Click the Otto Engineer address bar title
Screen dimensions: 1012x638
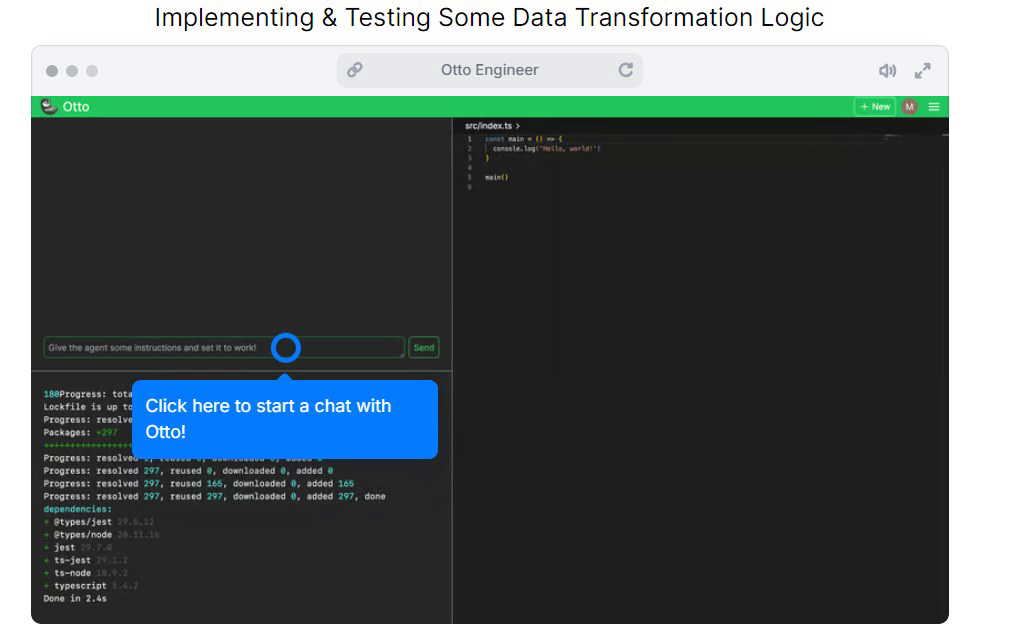489,70
